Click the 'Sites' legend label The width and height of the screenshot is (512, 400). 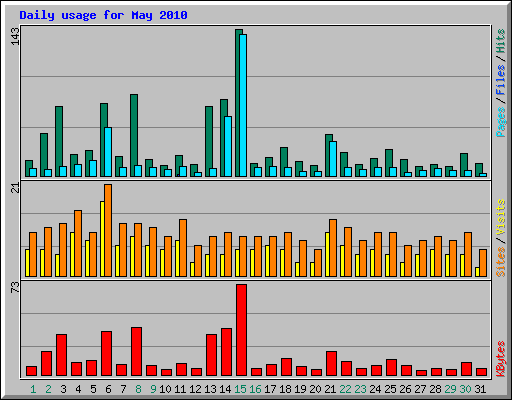[501, 262]
